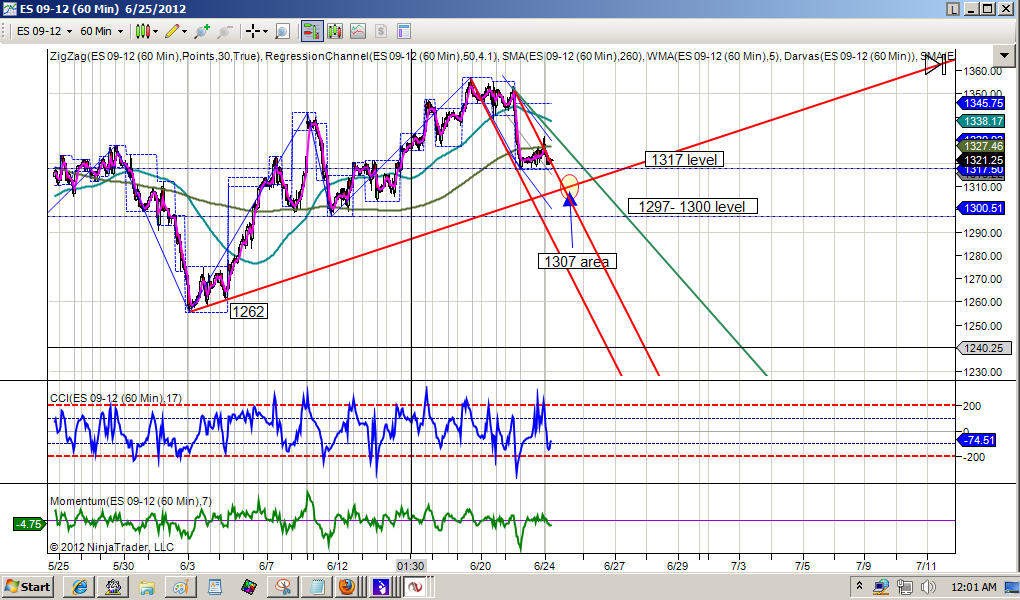
Task: Open the network tray icon
Action: (904, 587)
